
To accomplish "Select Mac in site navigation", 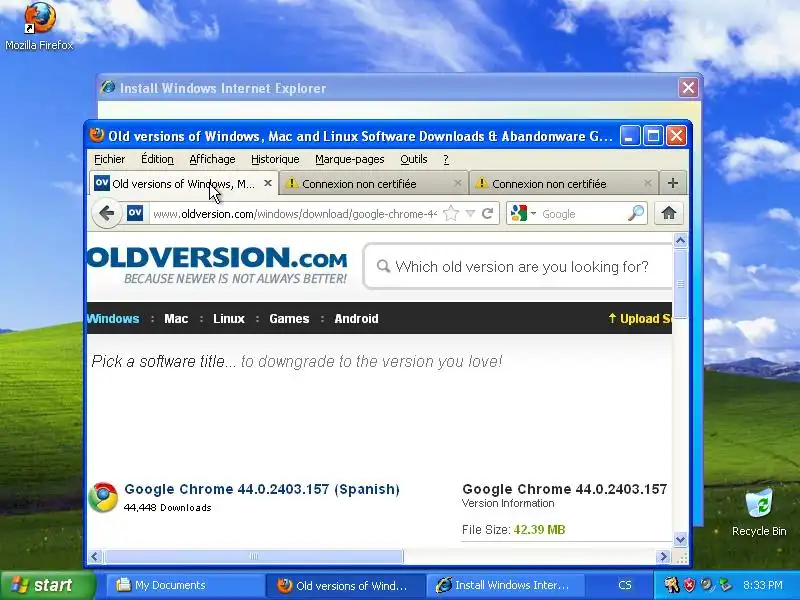I will [176, 318].
